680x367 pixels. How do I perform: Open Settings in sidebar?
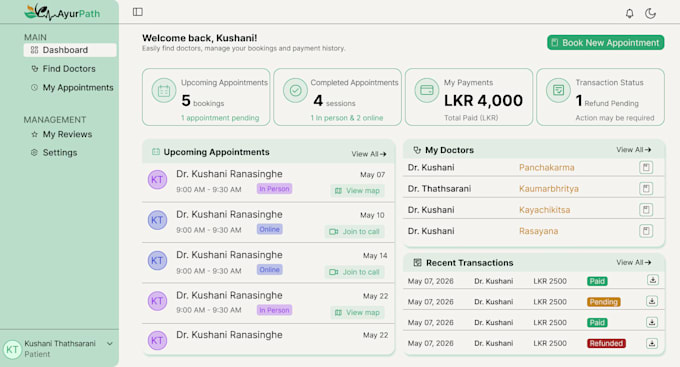[54, 153]
